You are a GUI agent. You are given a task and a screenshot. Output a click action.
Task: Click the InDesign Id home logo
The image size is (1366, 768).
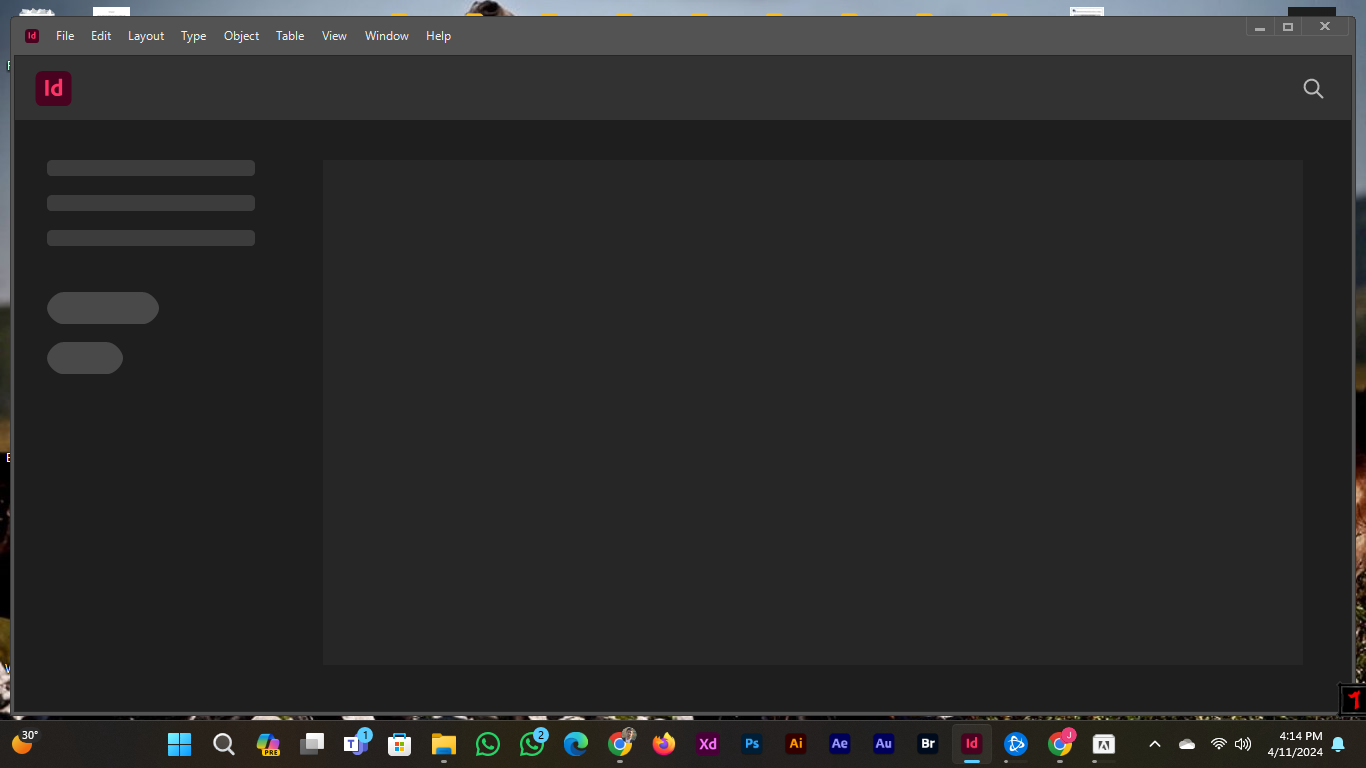53,88
